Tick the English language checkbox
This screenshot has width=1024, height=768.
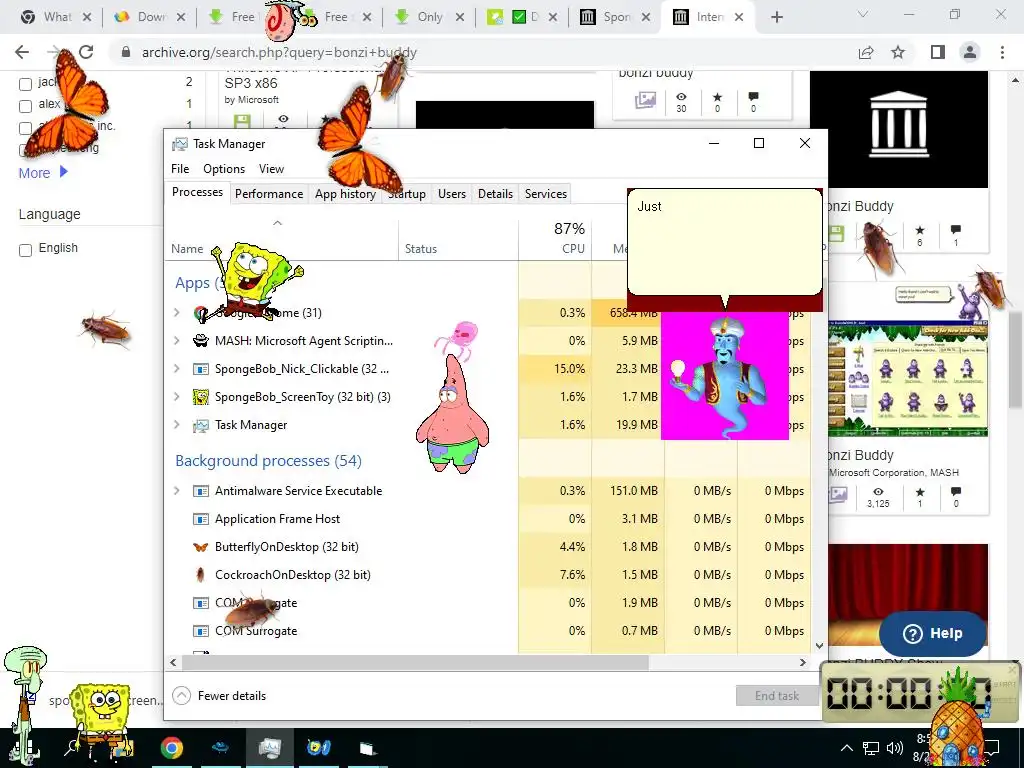(25, 250)
